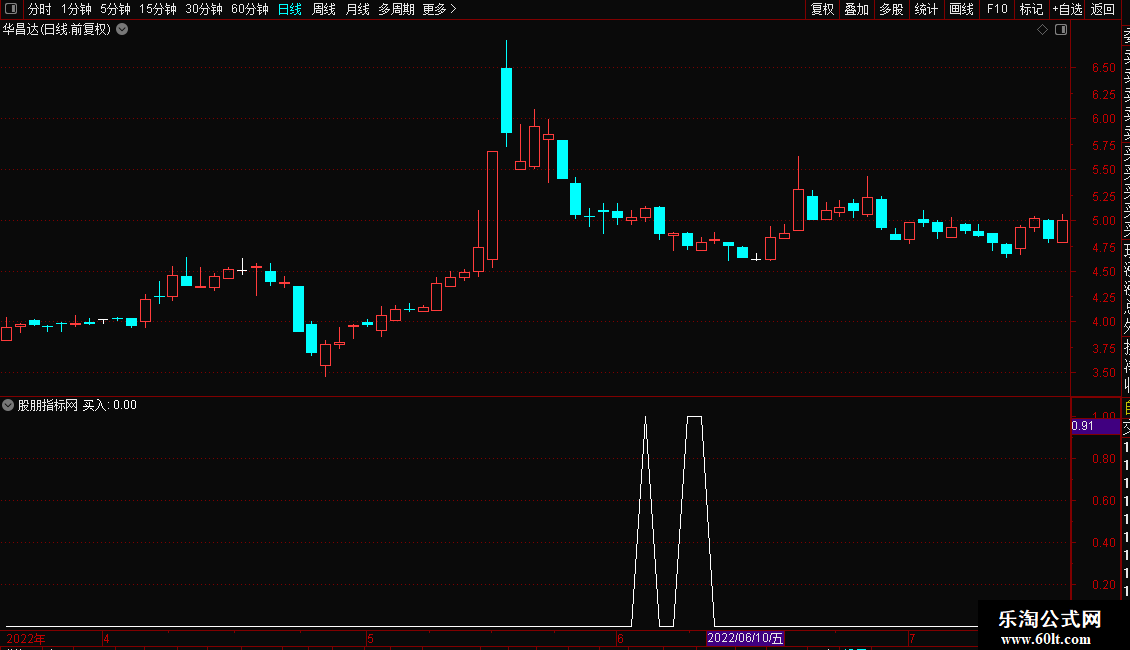Select the 5分钟 period
1130x650 pixels.
pyautogui.click(x=115, y=9)
